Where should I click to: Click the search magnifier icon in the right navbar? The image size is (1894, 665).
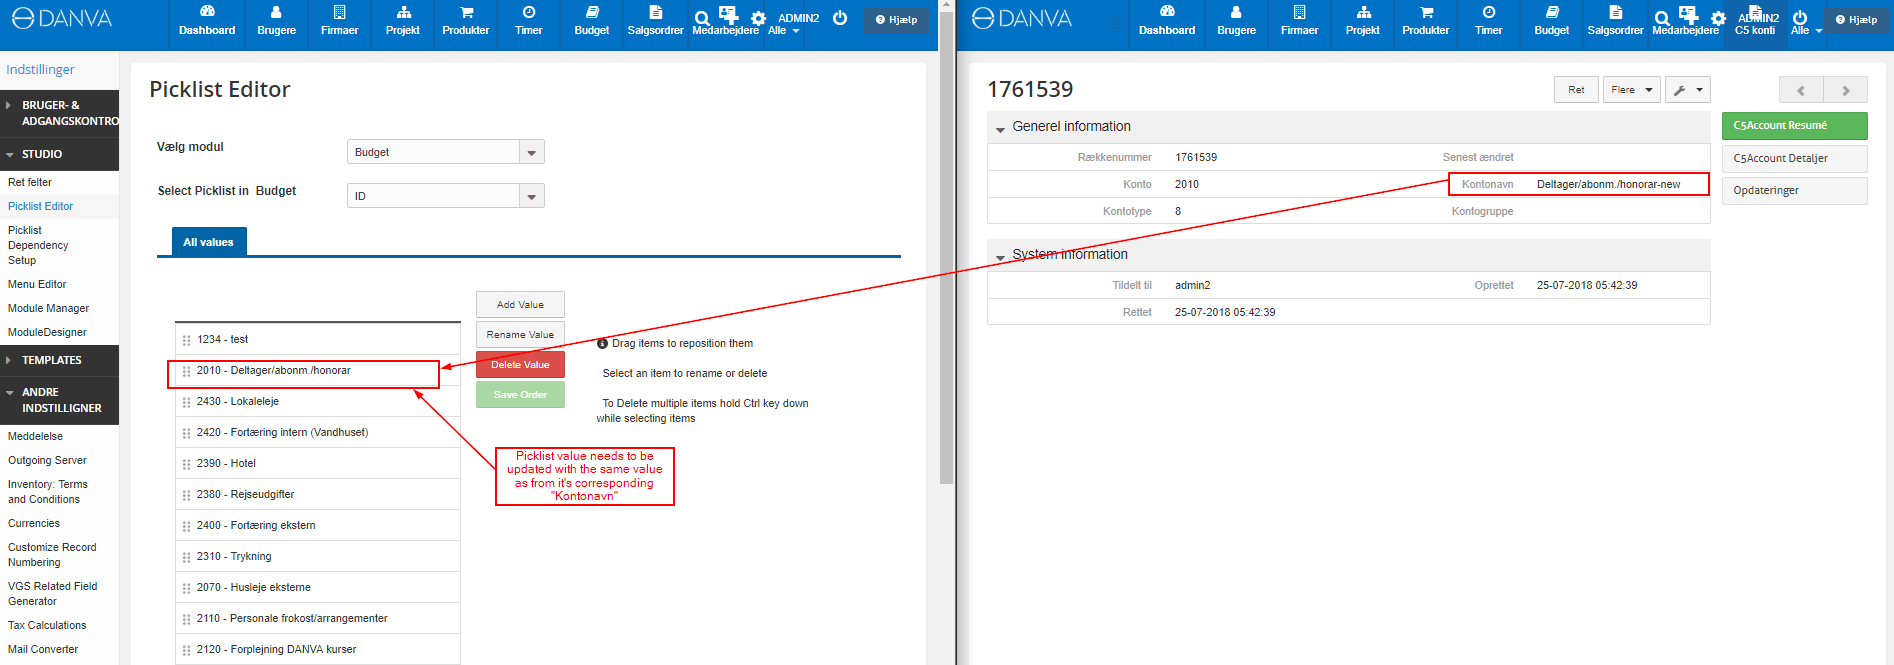pos(1662,19)
